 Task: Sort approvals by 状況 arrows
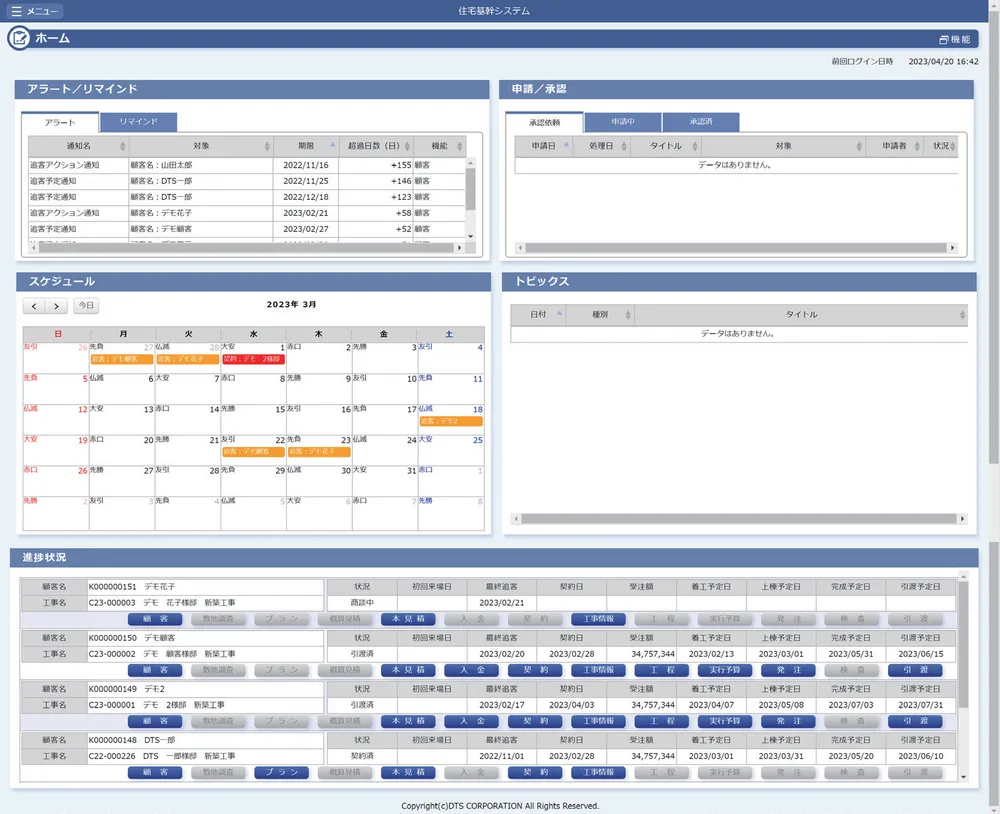(x=952, y=146)
